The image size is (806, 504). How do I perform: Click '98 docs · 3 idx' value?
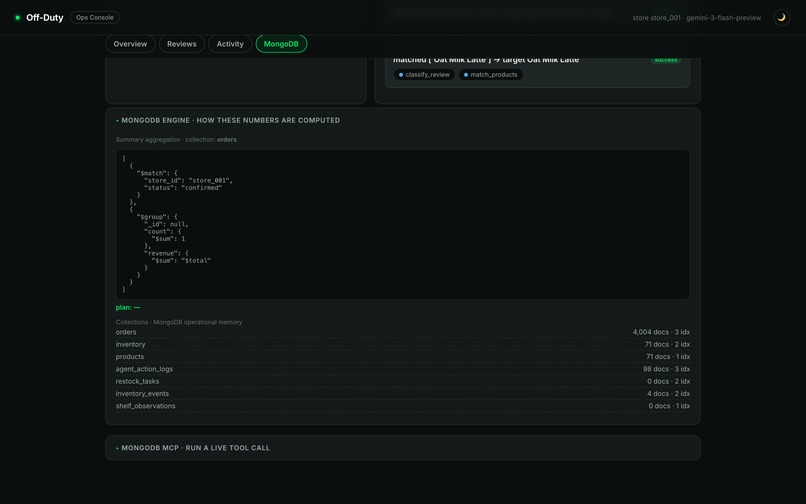[666, 369]
